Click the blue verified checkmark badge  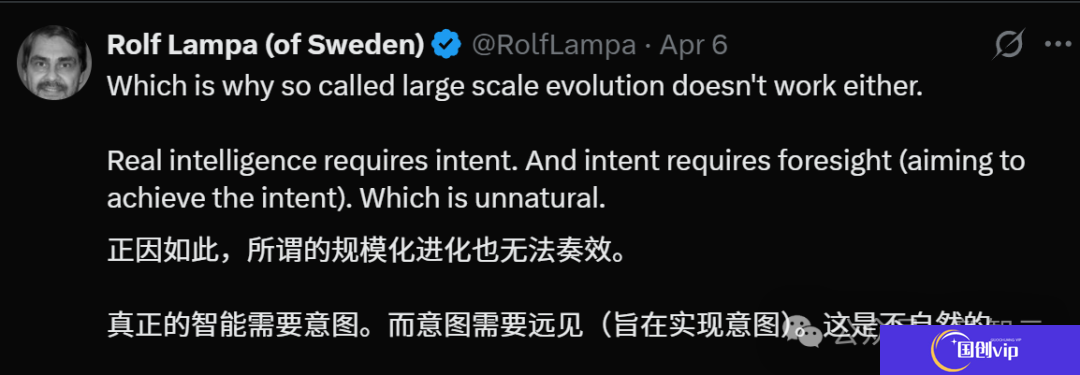point(446,45)
